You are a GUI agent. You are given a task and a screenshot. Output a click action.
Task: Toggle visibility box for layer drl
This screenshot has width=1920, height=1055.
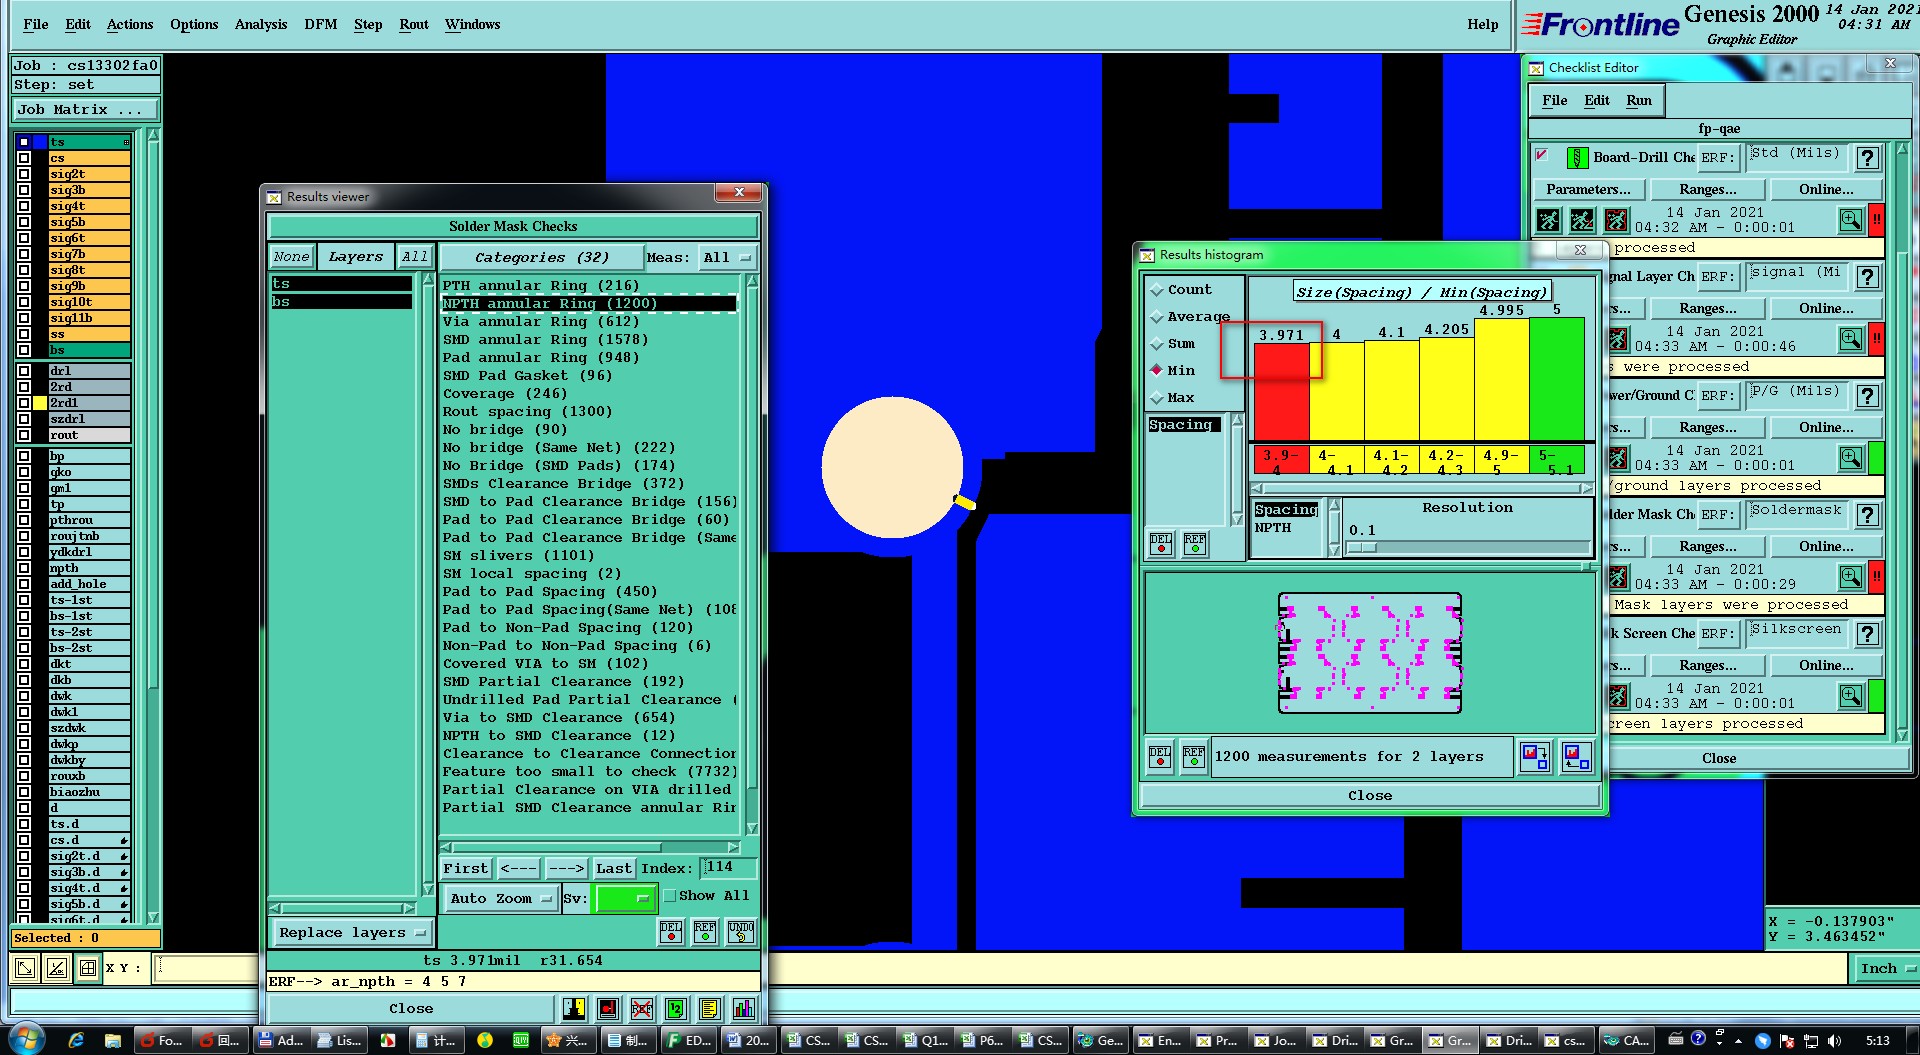coord(24,371)
